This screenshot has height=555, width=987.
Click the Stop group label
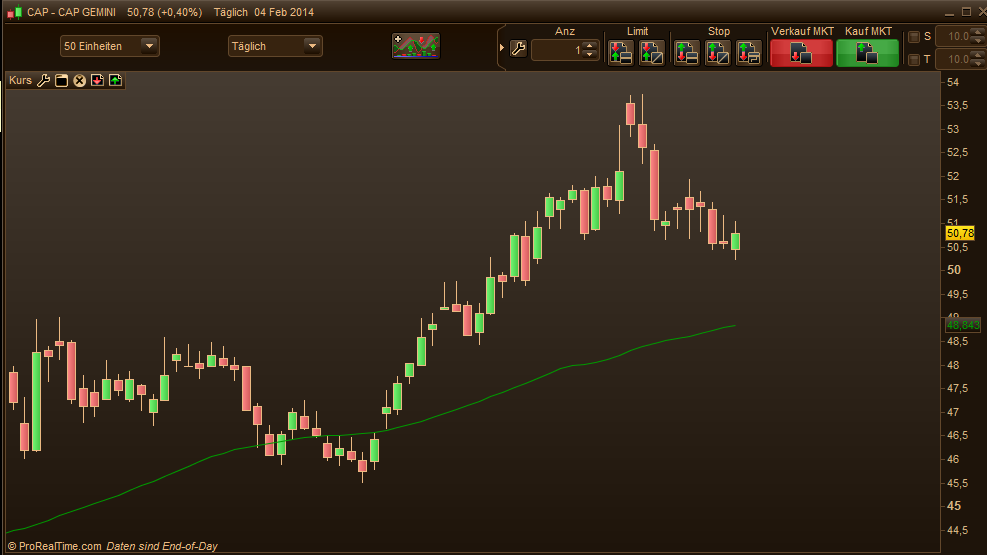pos(718,31)
